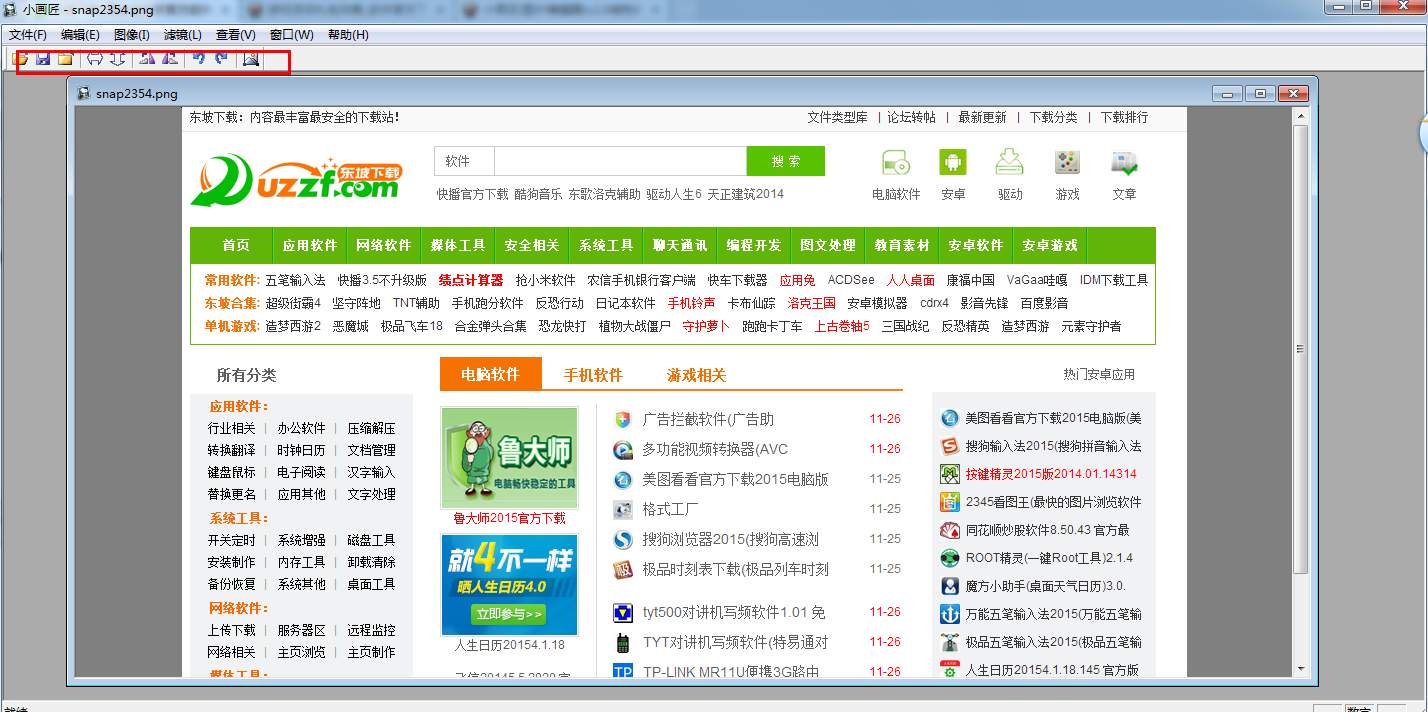This screenshot has height=712, width=1428.
Task: Click the 远程监控 category link
Action: (371, 630)
